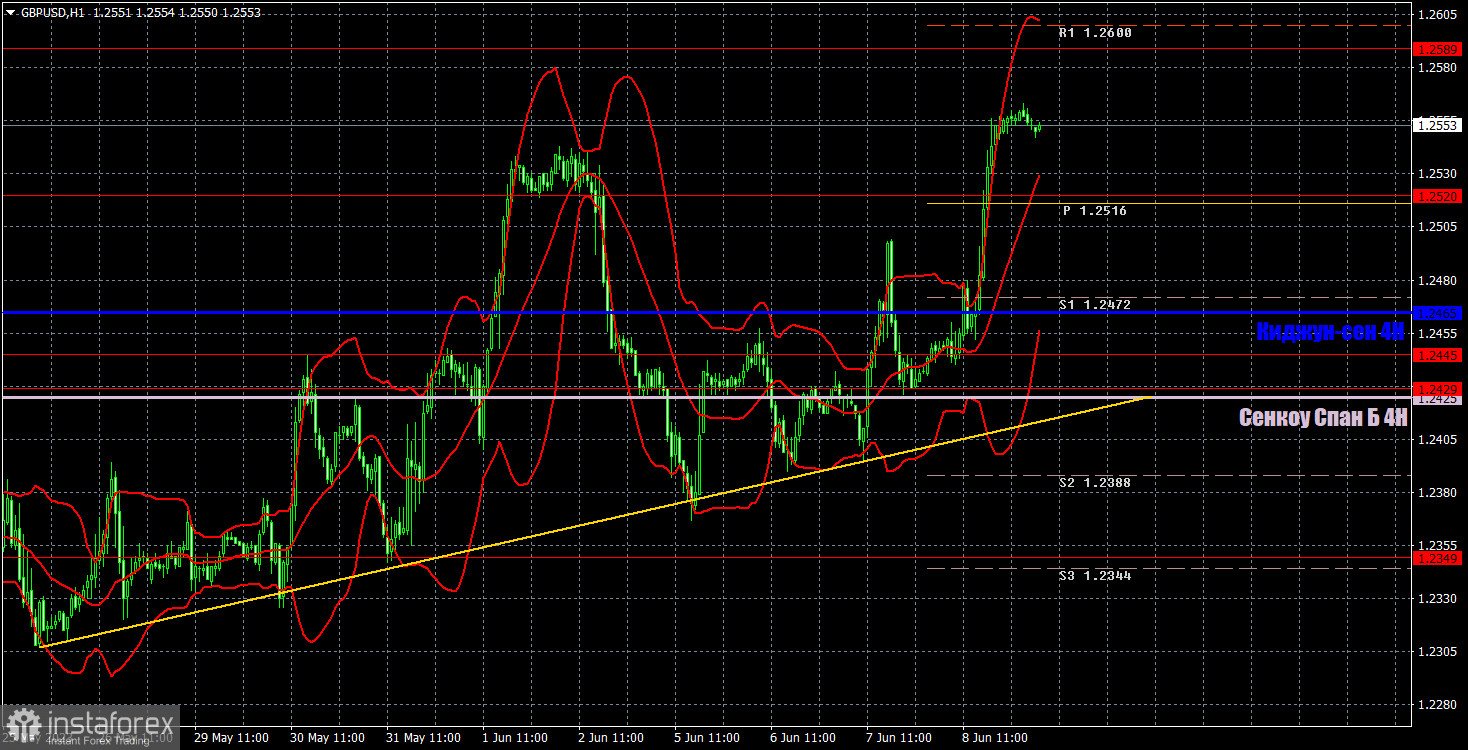Click the red 1.2429 level price tag
The height and width of the screenshot is (750, 1468).
tap(1439, 388)
